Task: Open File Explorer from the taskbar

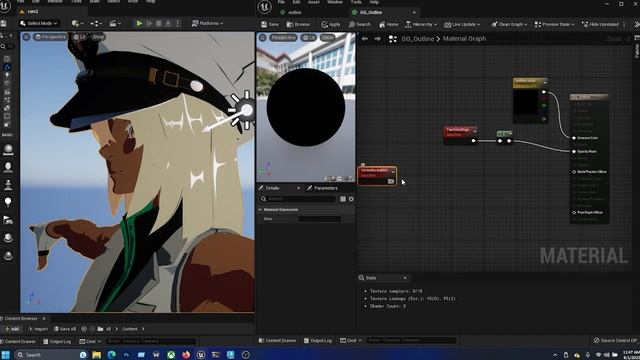Action: coord(96,355)
